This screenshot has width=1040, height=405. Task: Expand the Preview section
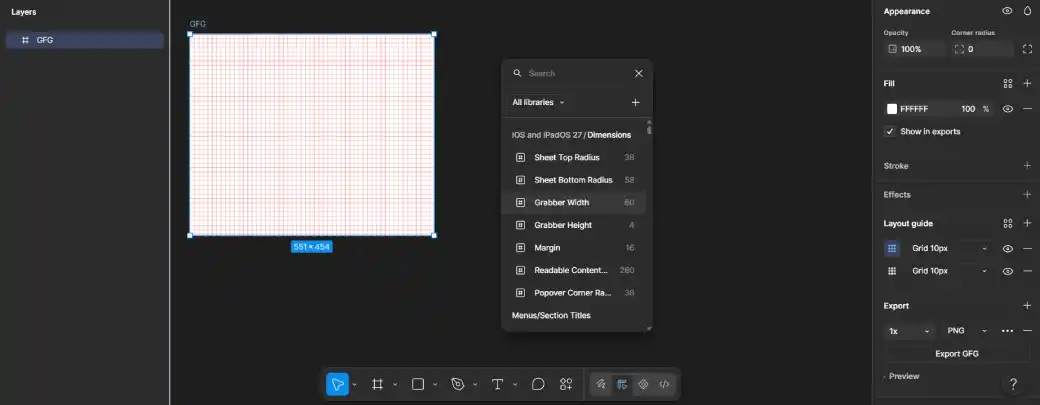(902, 376)
